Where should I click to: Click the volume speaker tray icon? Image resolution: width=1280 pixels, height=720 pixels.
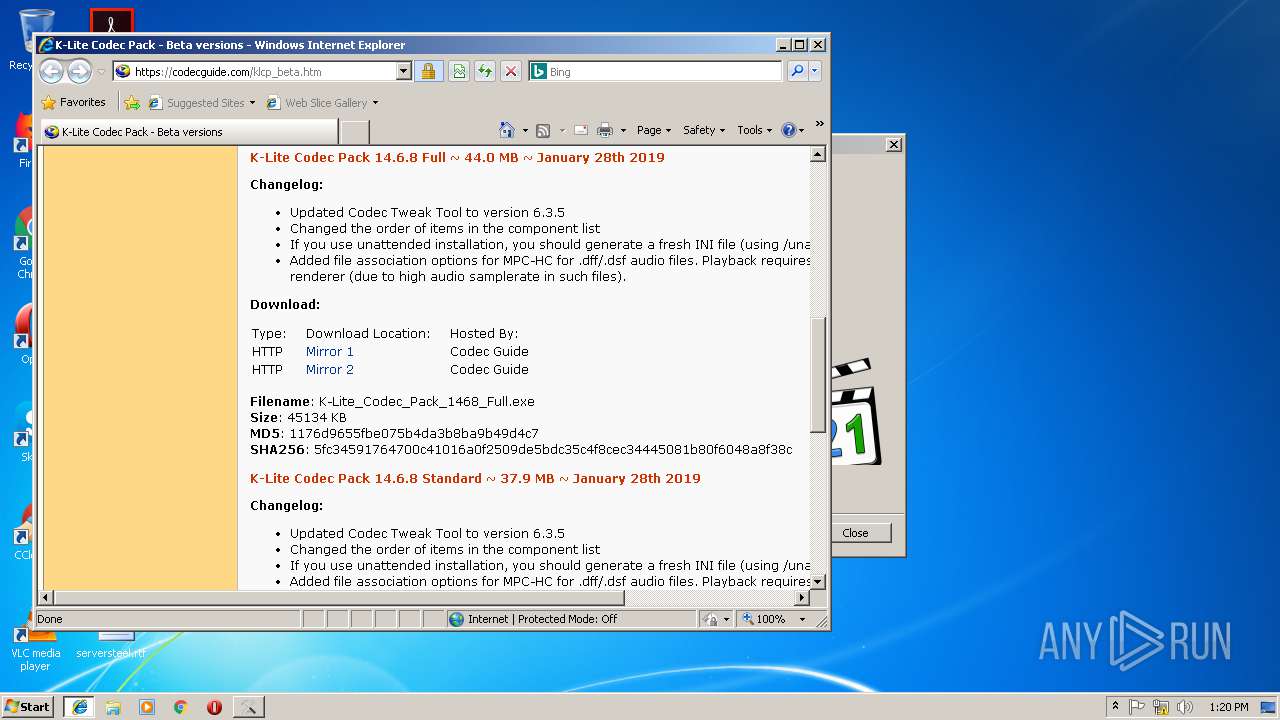1184,706
